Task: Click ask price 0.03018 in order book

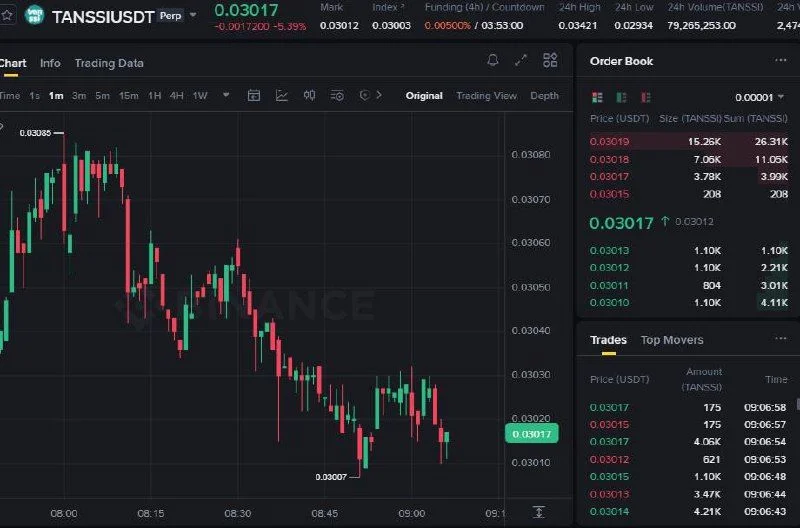Action: pos(609,159)
